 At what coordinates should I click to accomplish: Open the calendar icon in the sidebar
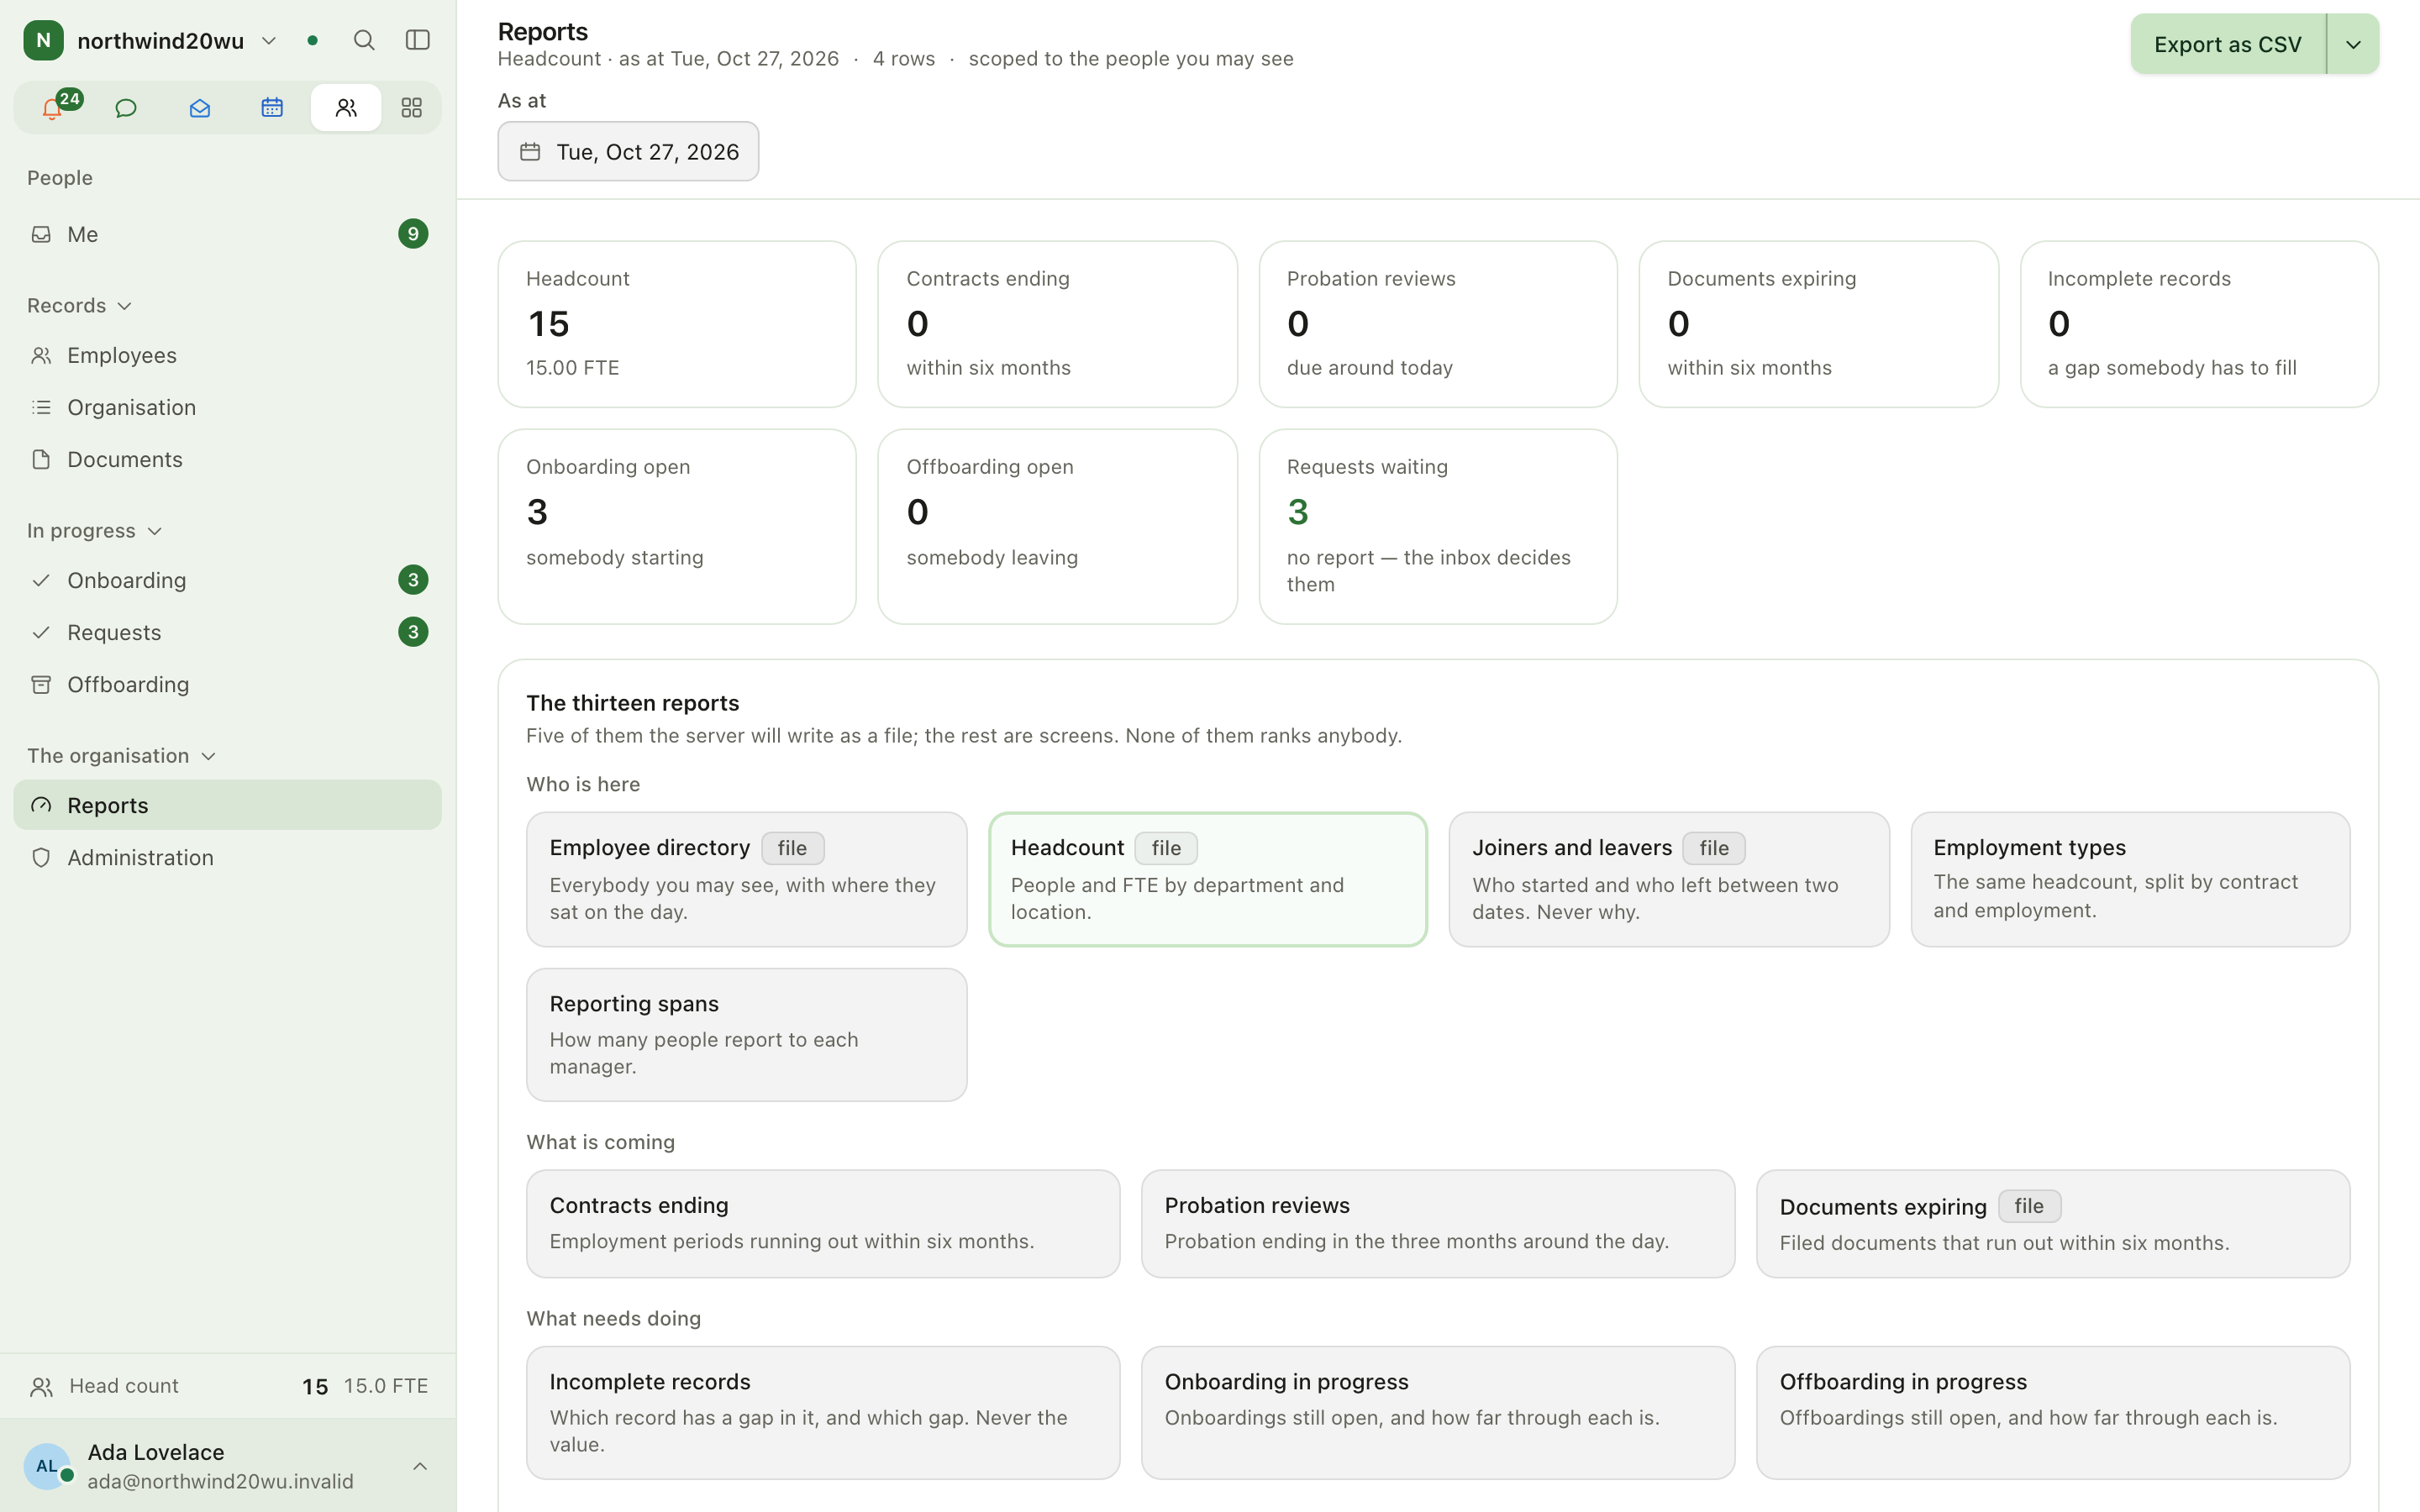pyautogui.click(x=272, y=107)
